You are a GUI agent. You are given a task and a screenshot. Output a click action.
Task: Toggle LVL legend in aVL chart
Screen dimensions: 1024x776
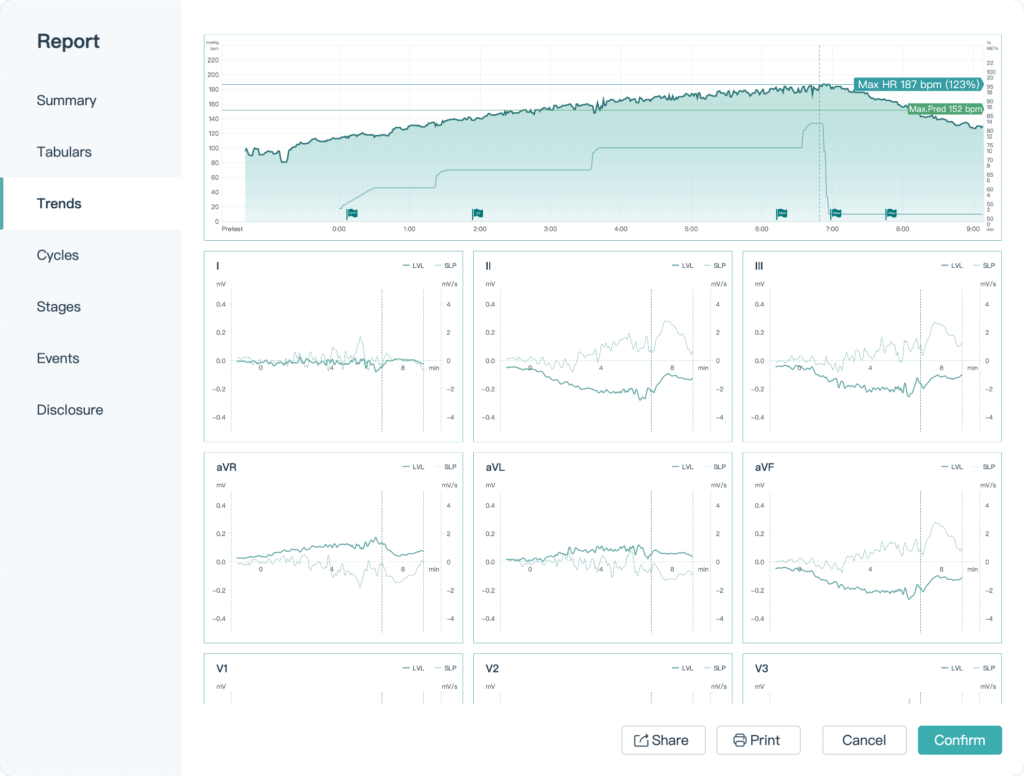pyautogui.click(x=683, y=467)
